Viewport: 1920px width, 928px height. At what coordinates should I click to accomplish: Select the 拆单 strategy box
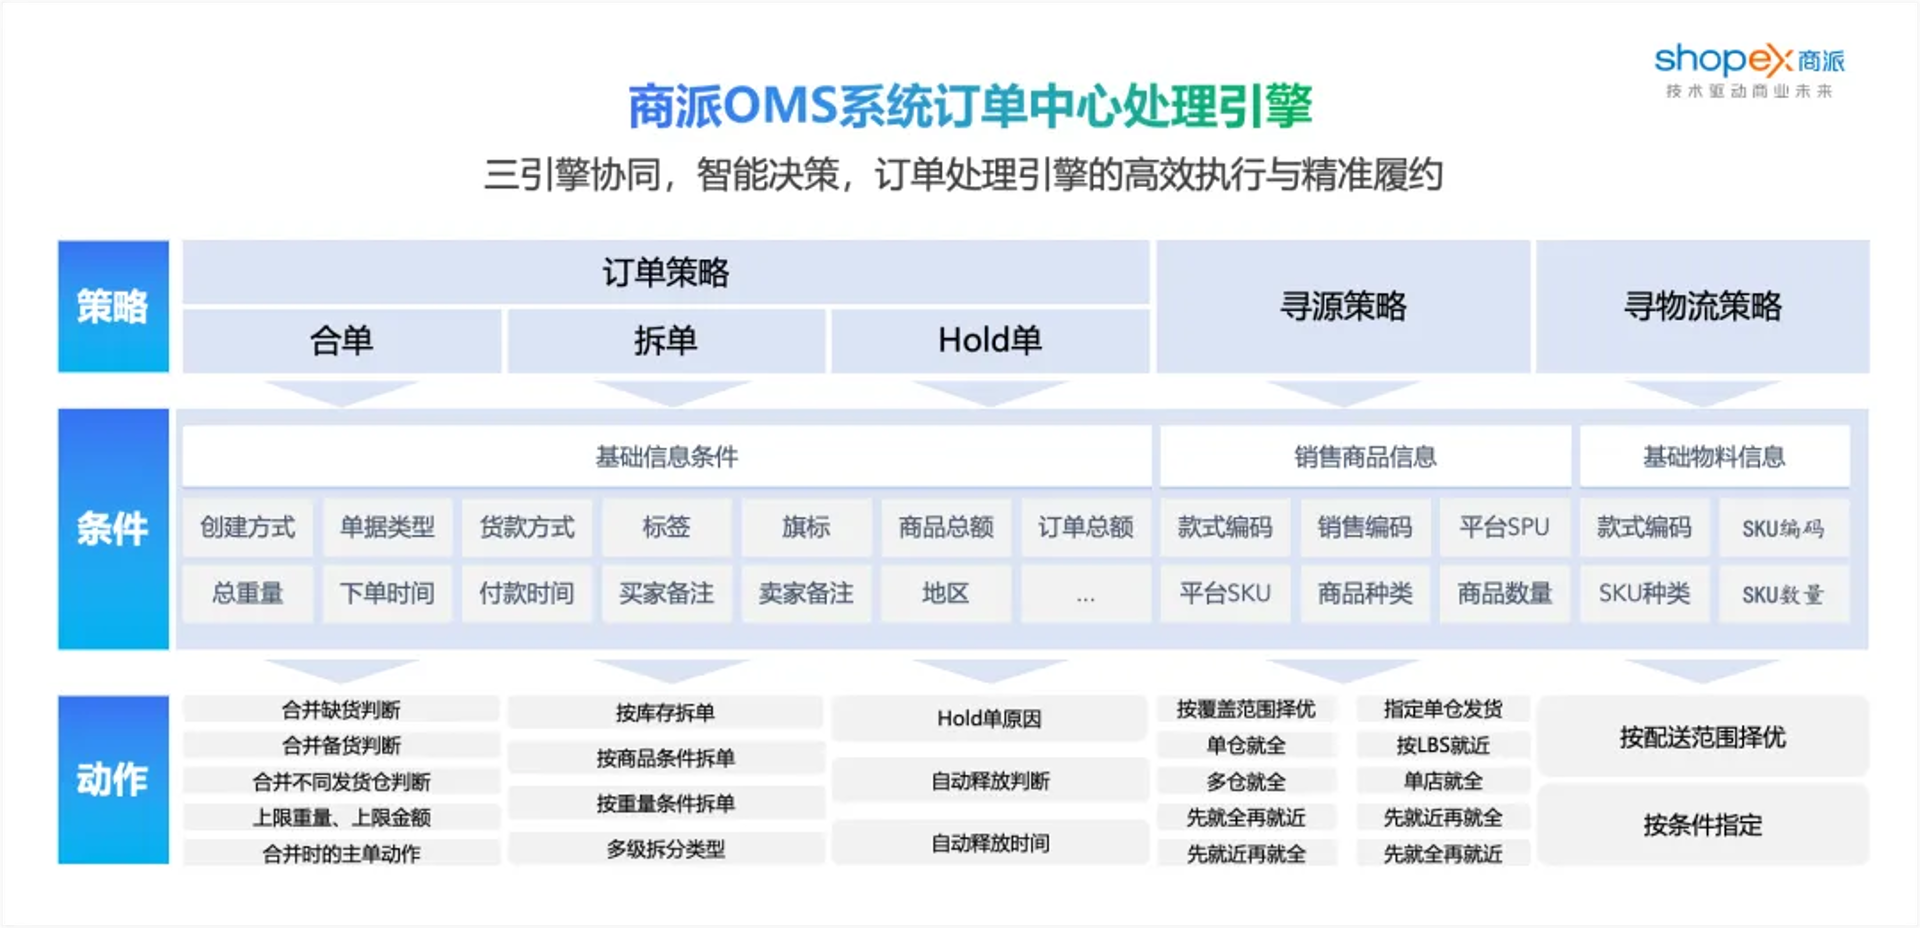pyautogui.click(x=666, y=341)
